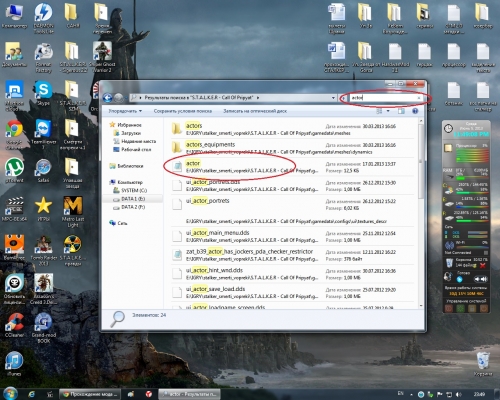The height and width of the screenshot is (400, 500).
Task: Open the yellow star ИГРЫ shortcut
Action: (44, 209)
